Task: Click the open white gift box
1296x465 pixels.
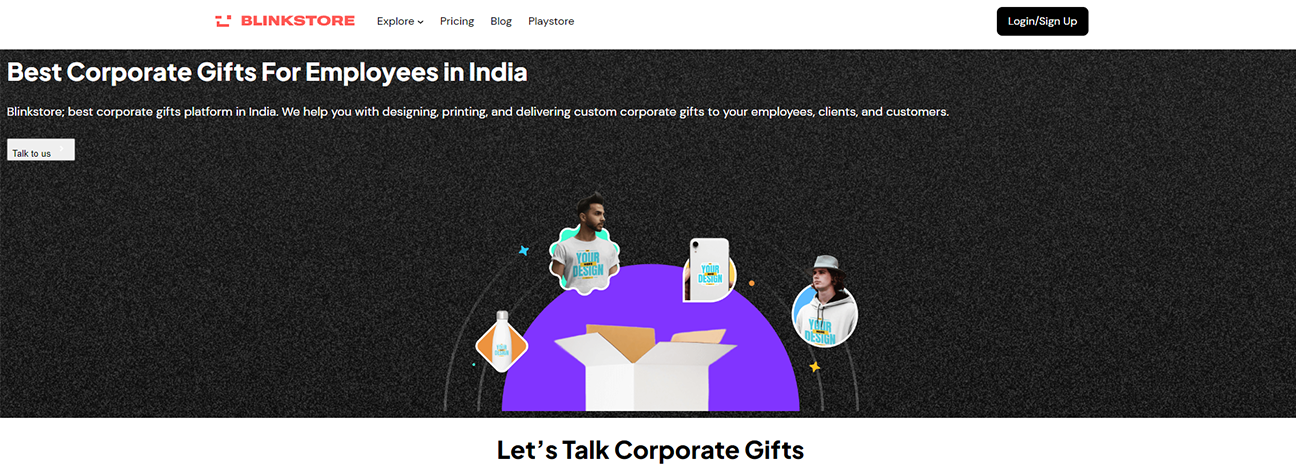Action: coord(645,367)
